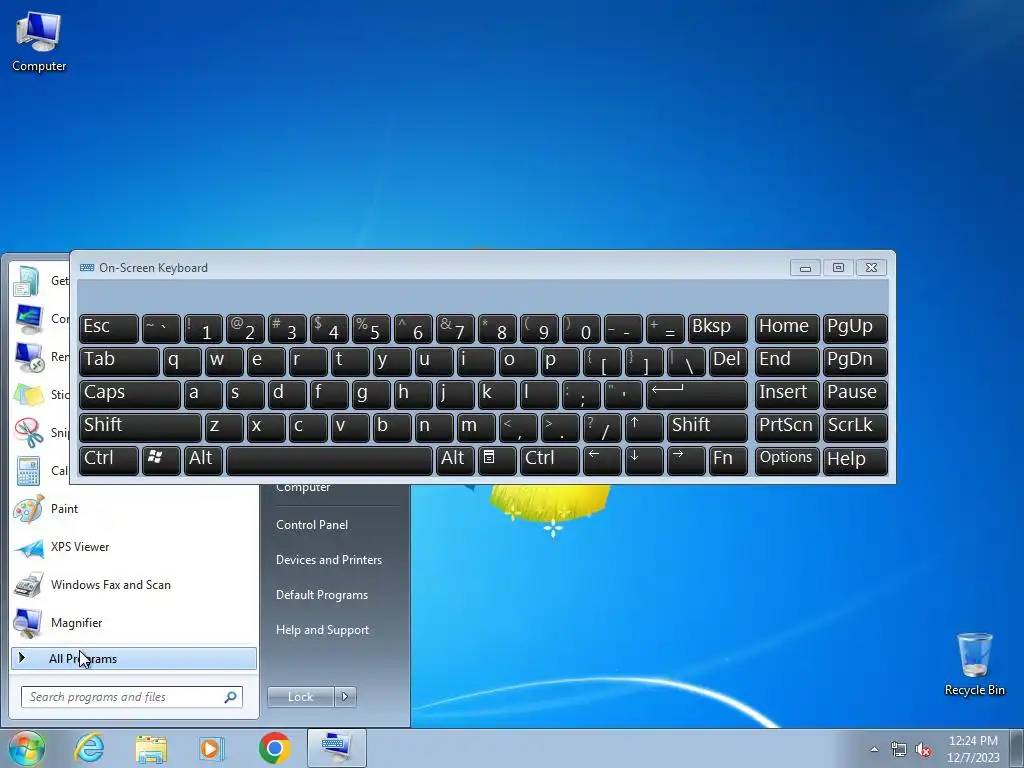Image resolution: width=1024 pixels, height=768 pixels.
Task: Click the down arrow key on keyboard
Action: coord(644,460)
